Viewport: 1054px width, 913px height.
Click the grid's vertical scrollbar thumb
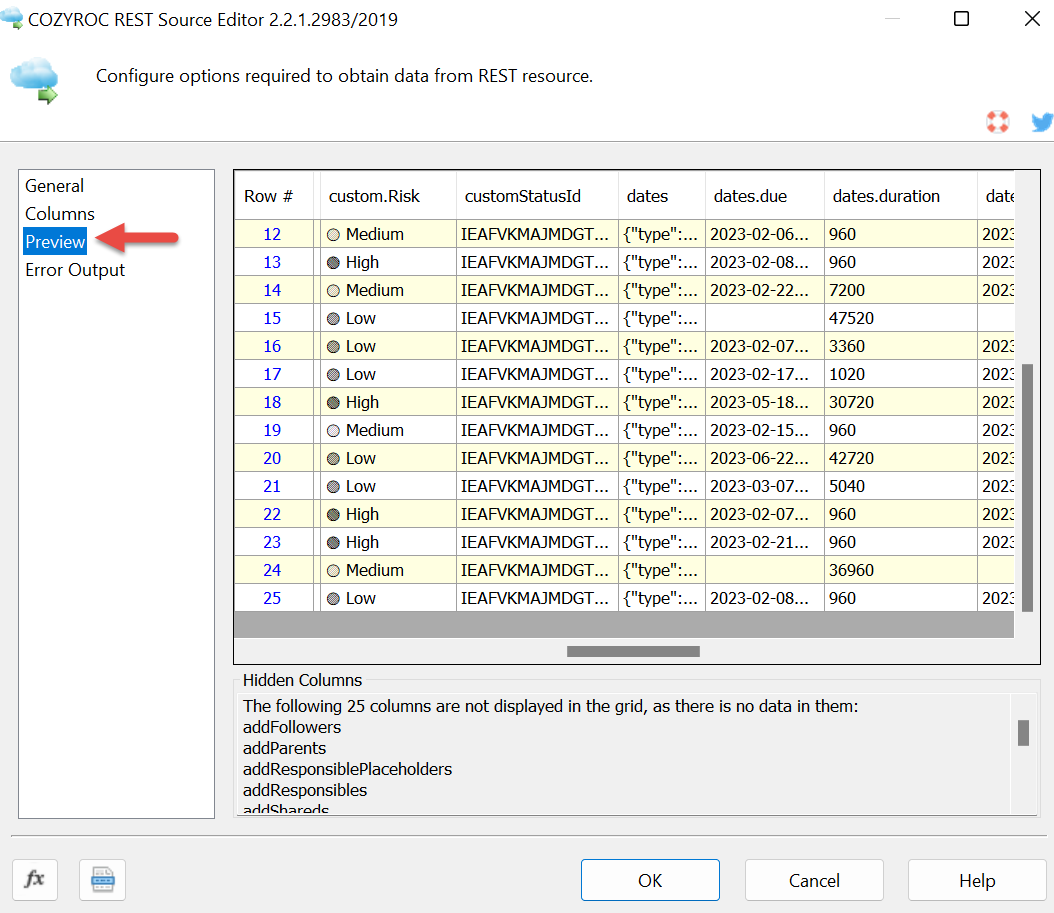point(1027,487)
